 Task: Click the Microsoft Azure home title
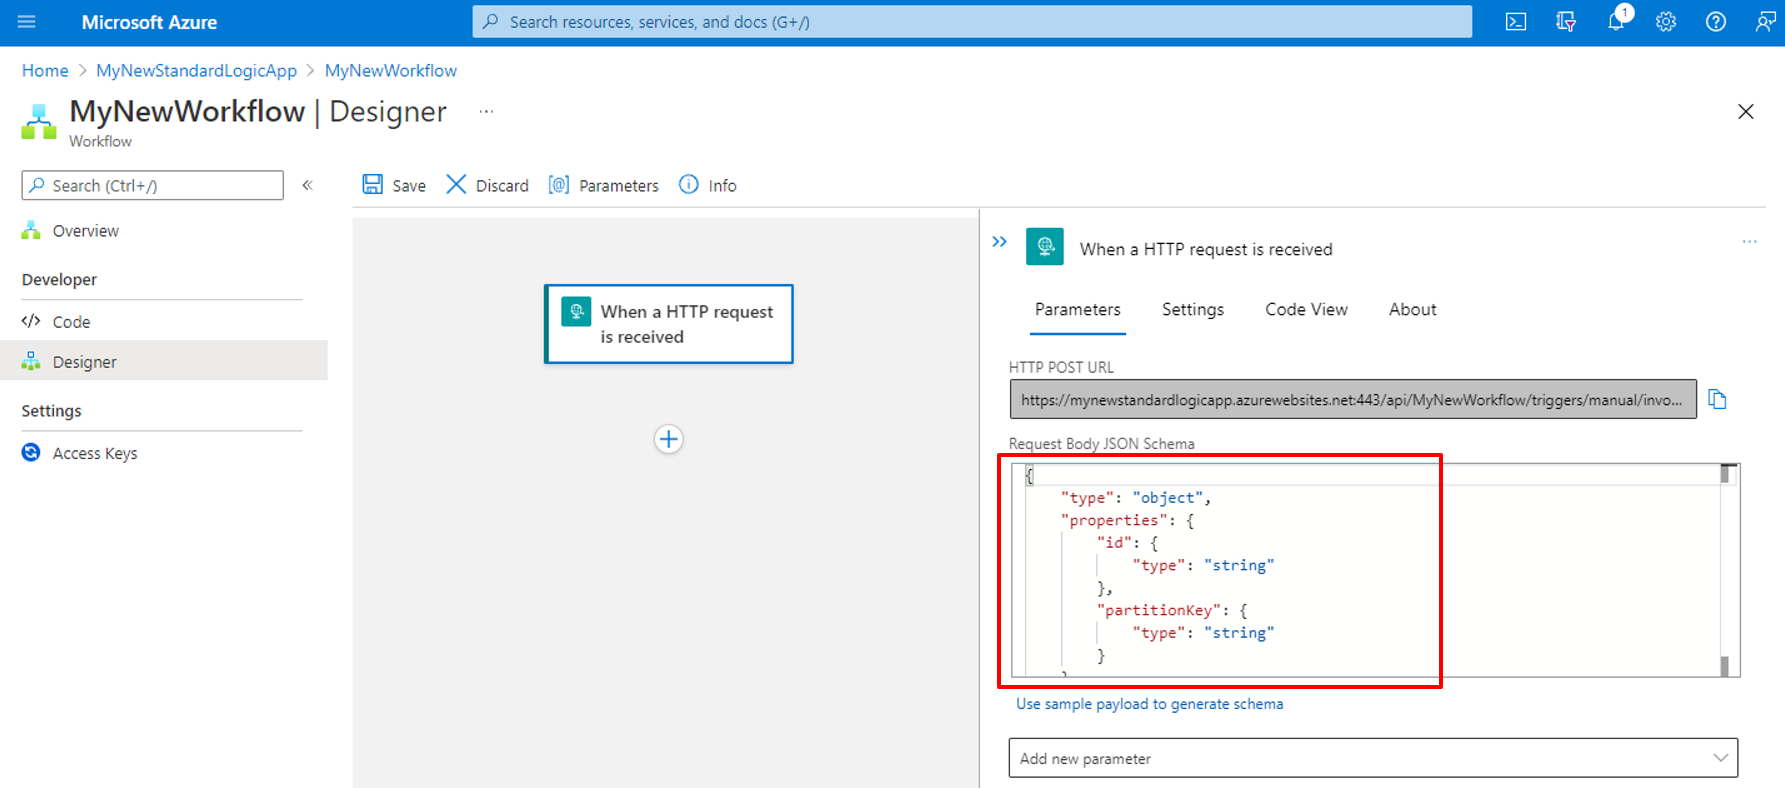coord(149,22)
